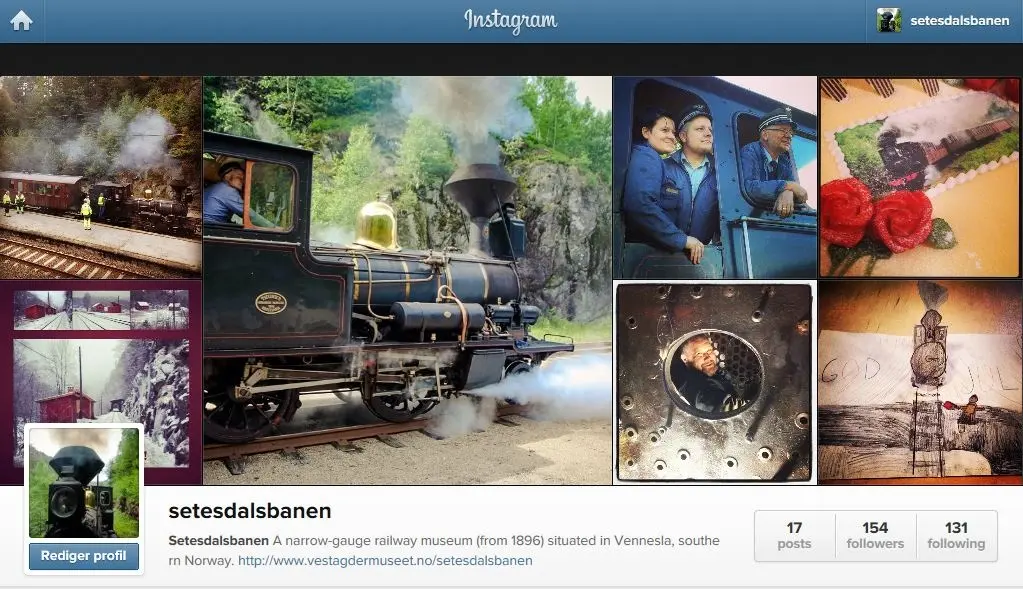Viewport: 1023px width, 589px height.
Task: Open the snowy red station collage photo
Action: 100,352
